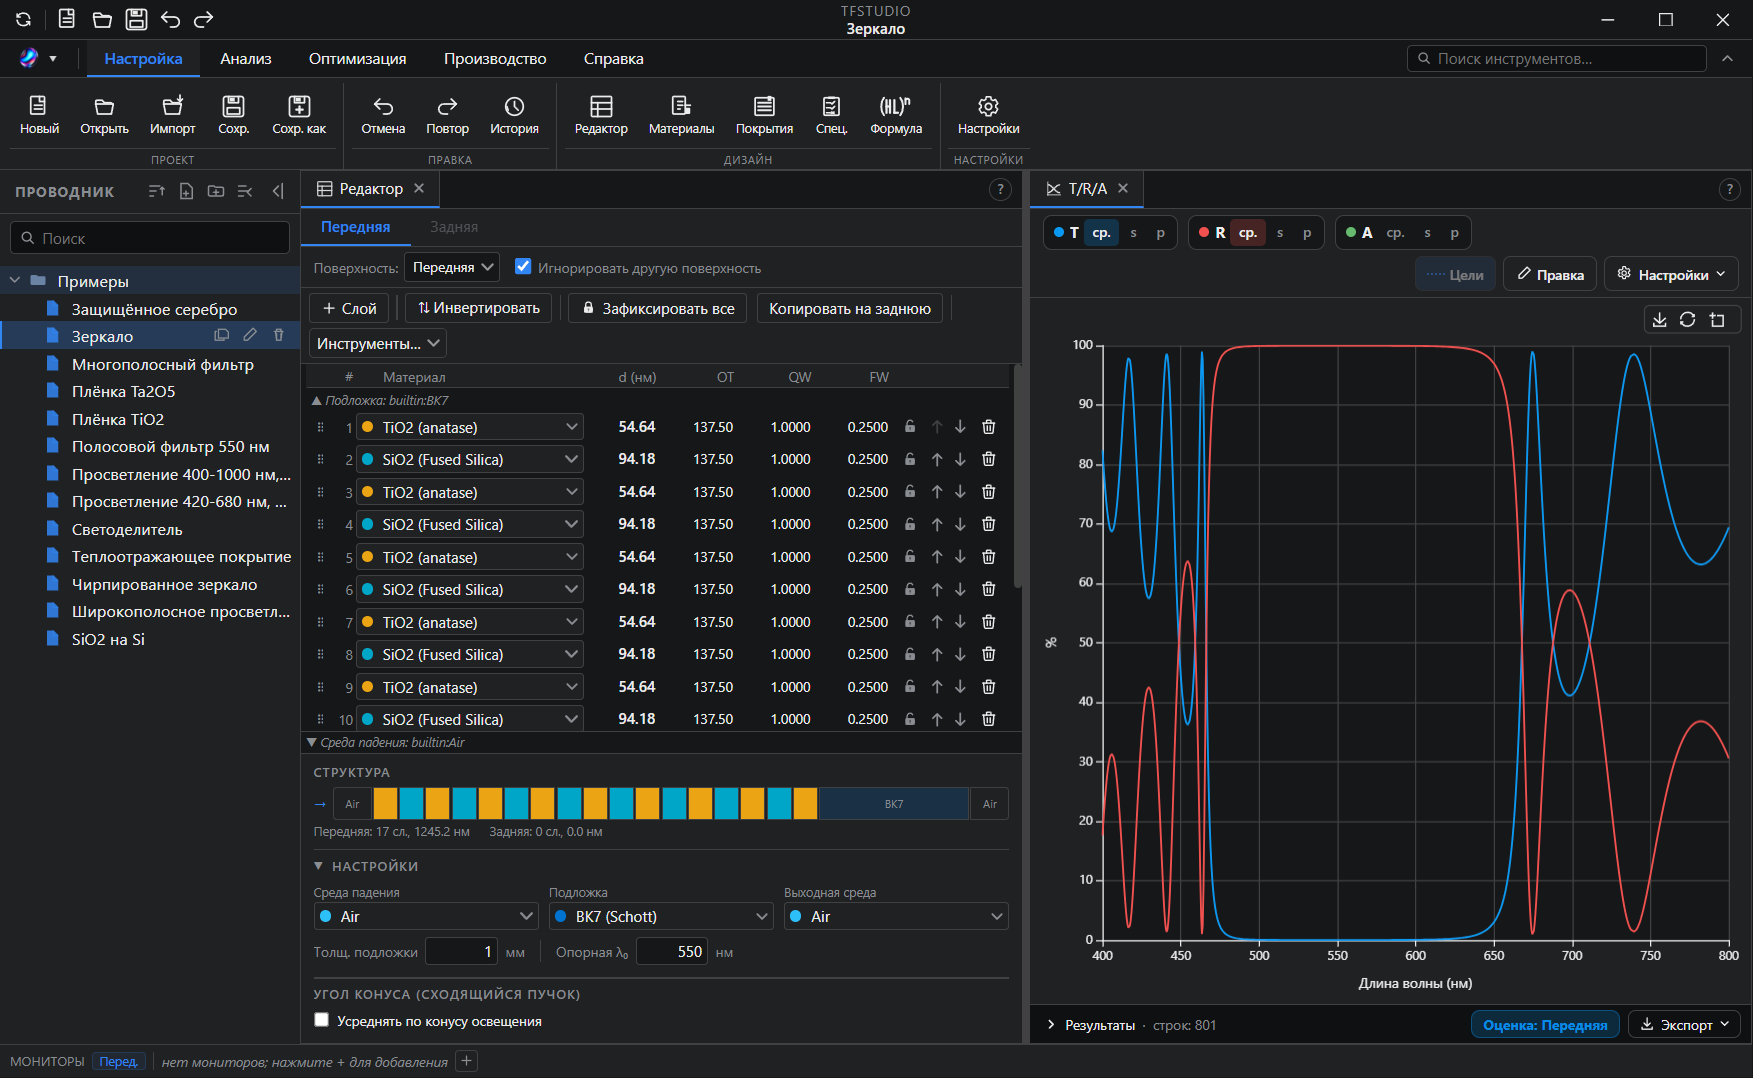Download chart image icon
This screenshot has width=1753, height=1078.
tap(1659, 320)
